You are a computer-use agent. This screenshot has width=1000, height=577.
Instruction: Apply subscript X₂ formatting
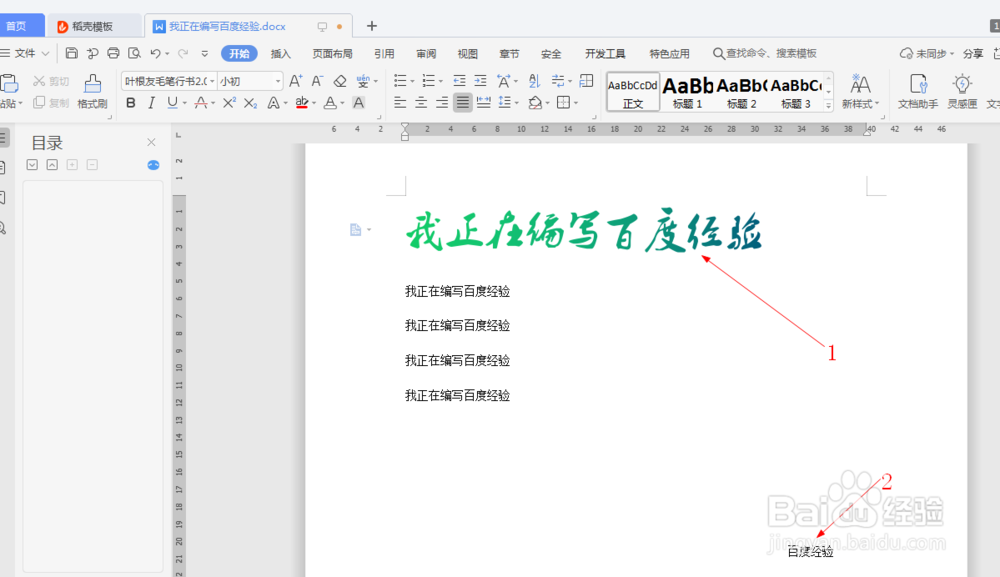coord(250,103)
